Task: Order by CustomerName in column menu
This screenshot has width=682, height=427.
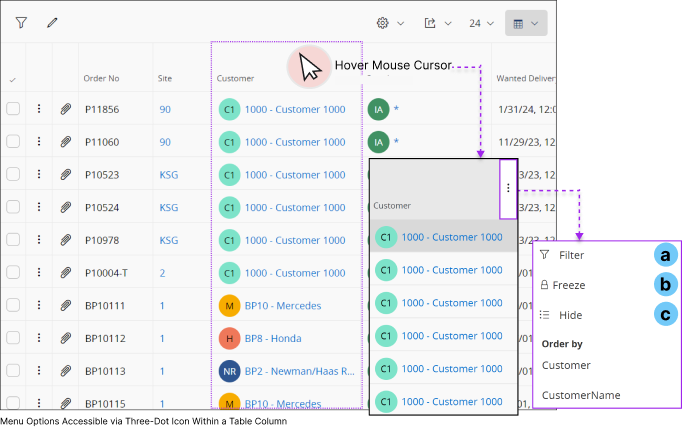Action: (580, 396)
